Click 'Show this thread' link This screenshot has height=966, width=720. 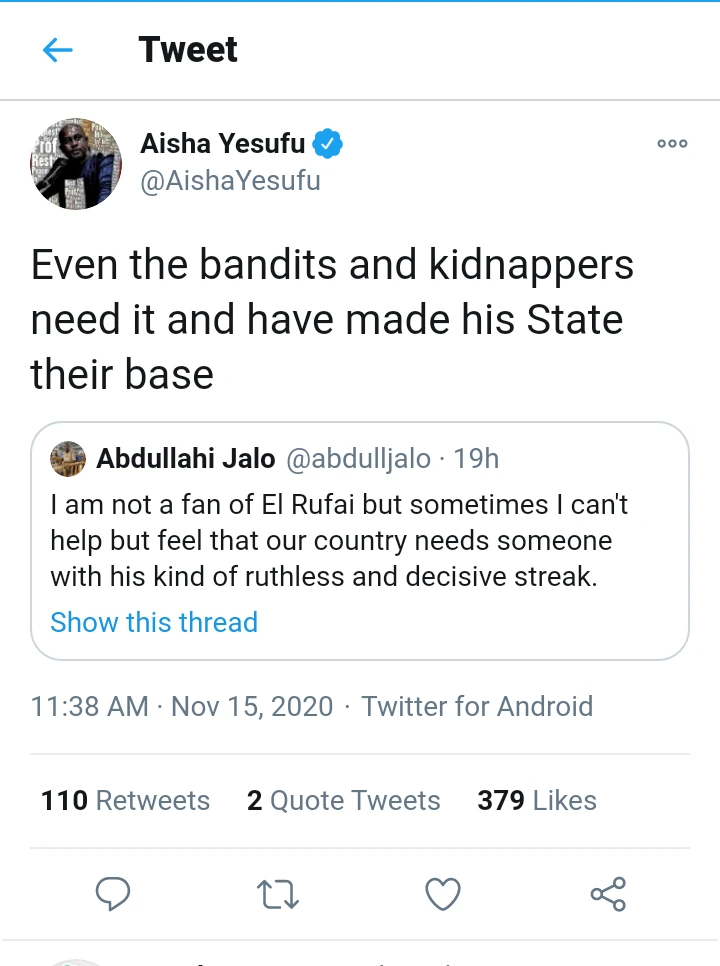click(x=154, y=622)
